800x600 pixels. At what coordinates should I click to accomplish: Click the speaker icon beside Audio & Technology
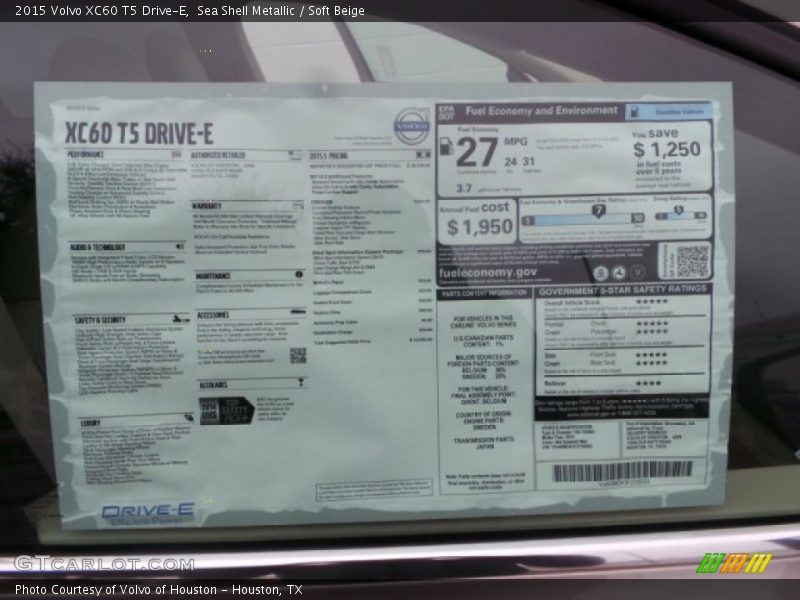[x=180, y=246]
